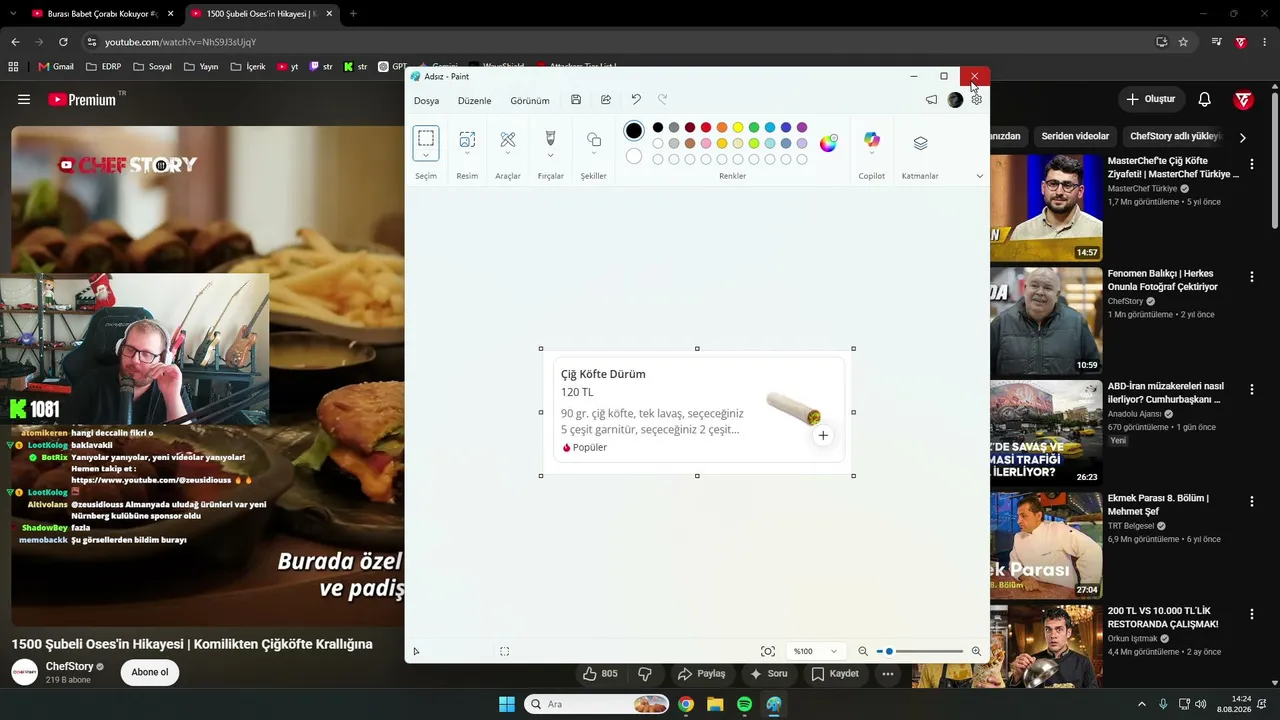Choose the yellow color swatch in Paint

[x=738, y=127]
